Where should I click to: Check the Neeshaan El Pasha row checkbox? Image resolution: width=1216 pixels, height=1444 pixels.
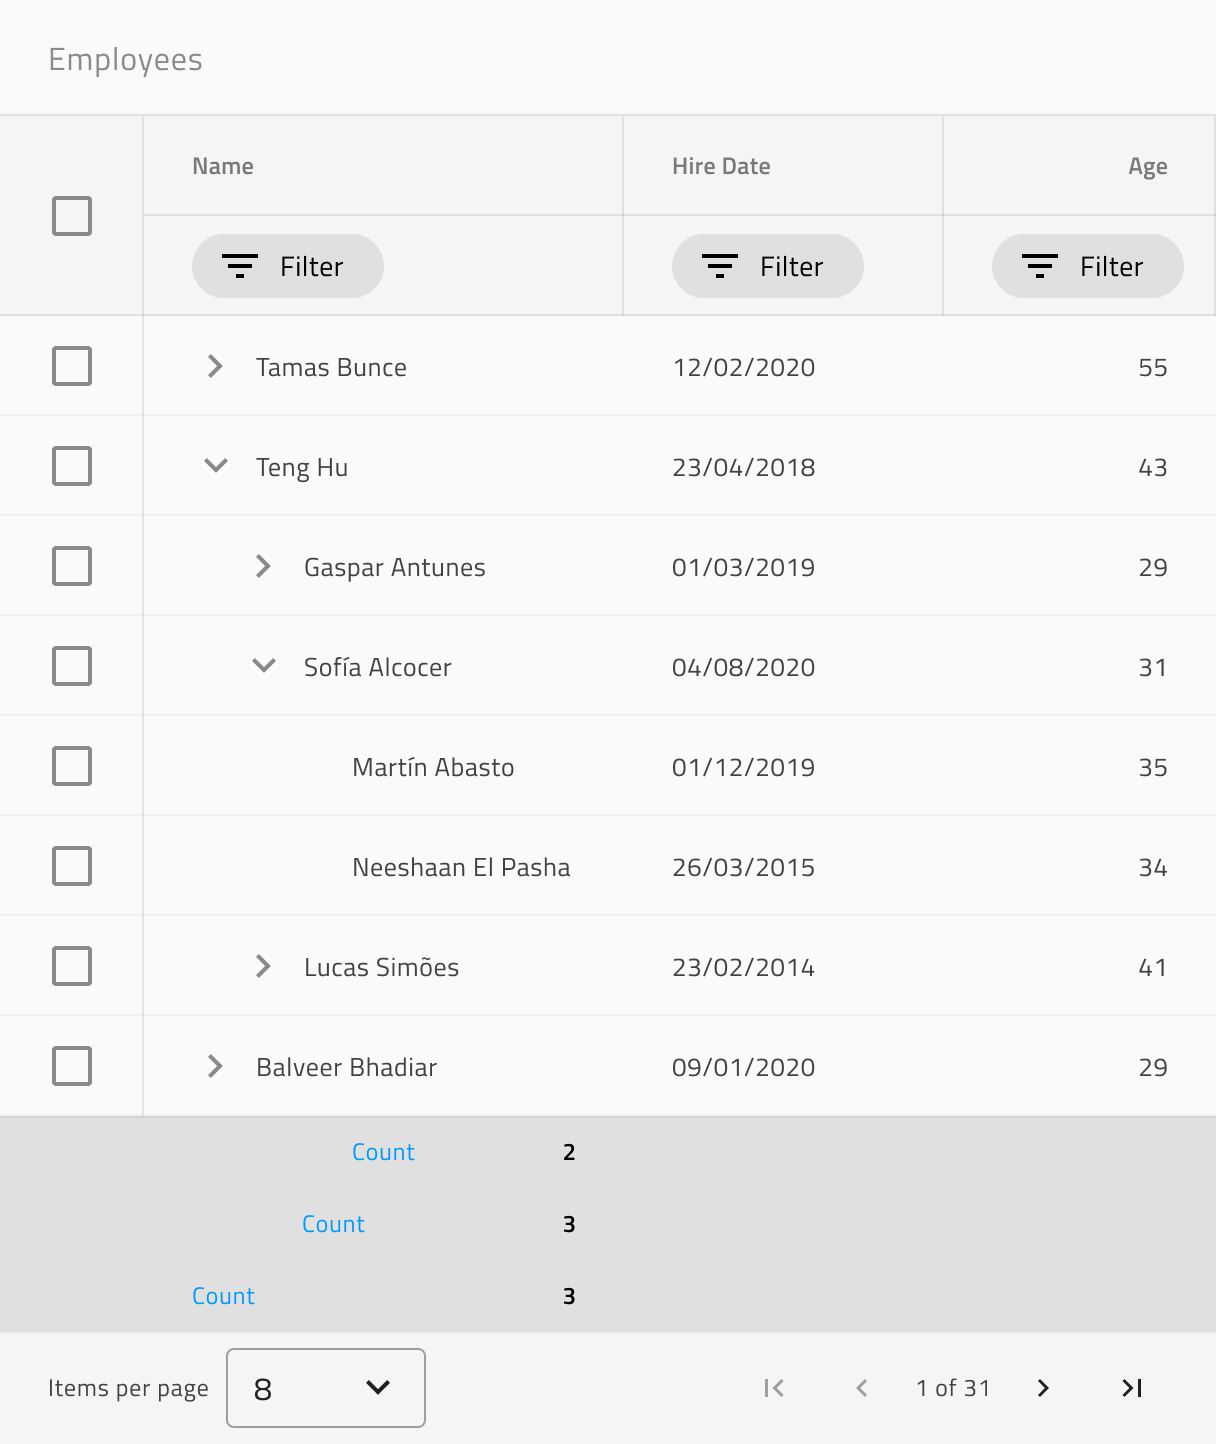(72, 866)
